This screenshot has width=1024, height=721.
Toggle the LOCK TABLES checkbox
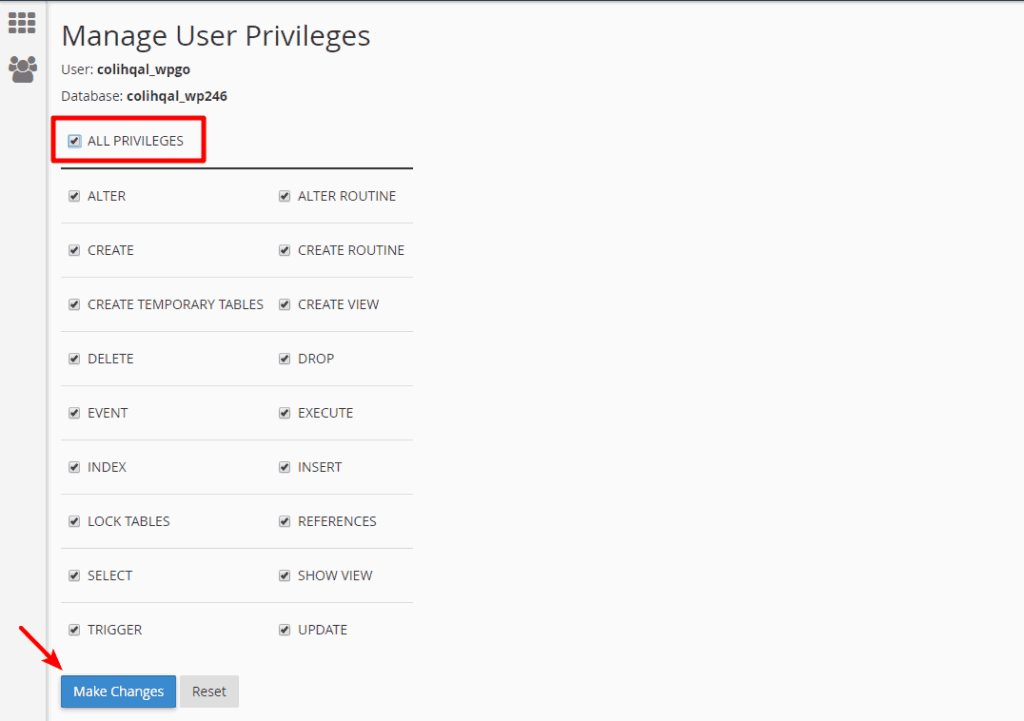point(74,521)
